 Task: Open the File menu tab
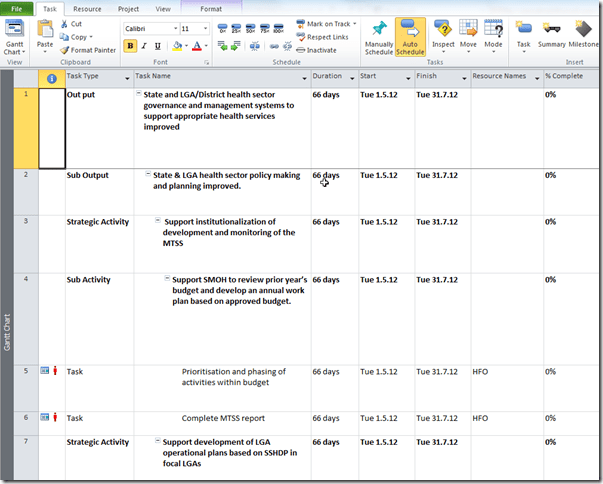[17, 8]
